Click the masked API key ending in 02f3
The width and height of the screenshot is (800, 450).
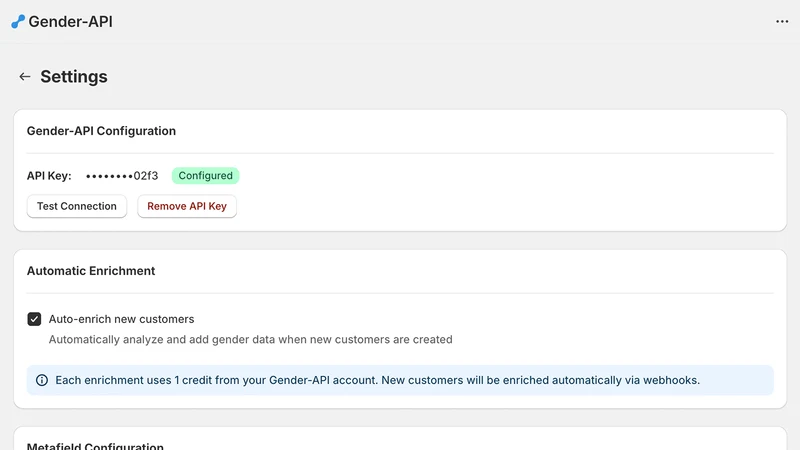coord(122,176)
